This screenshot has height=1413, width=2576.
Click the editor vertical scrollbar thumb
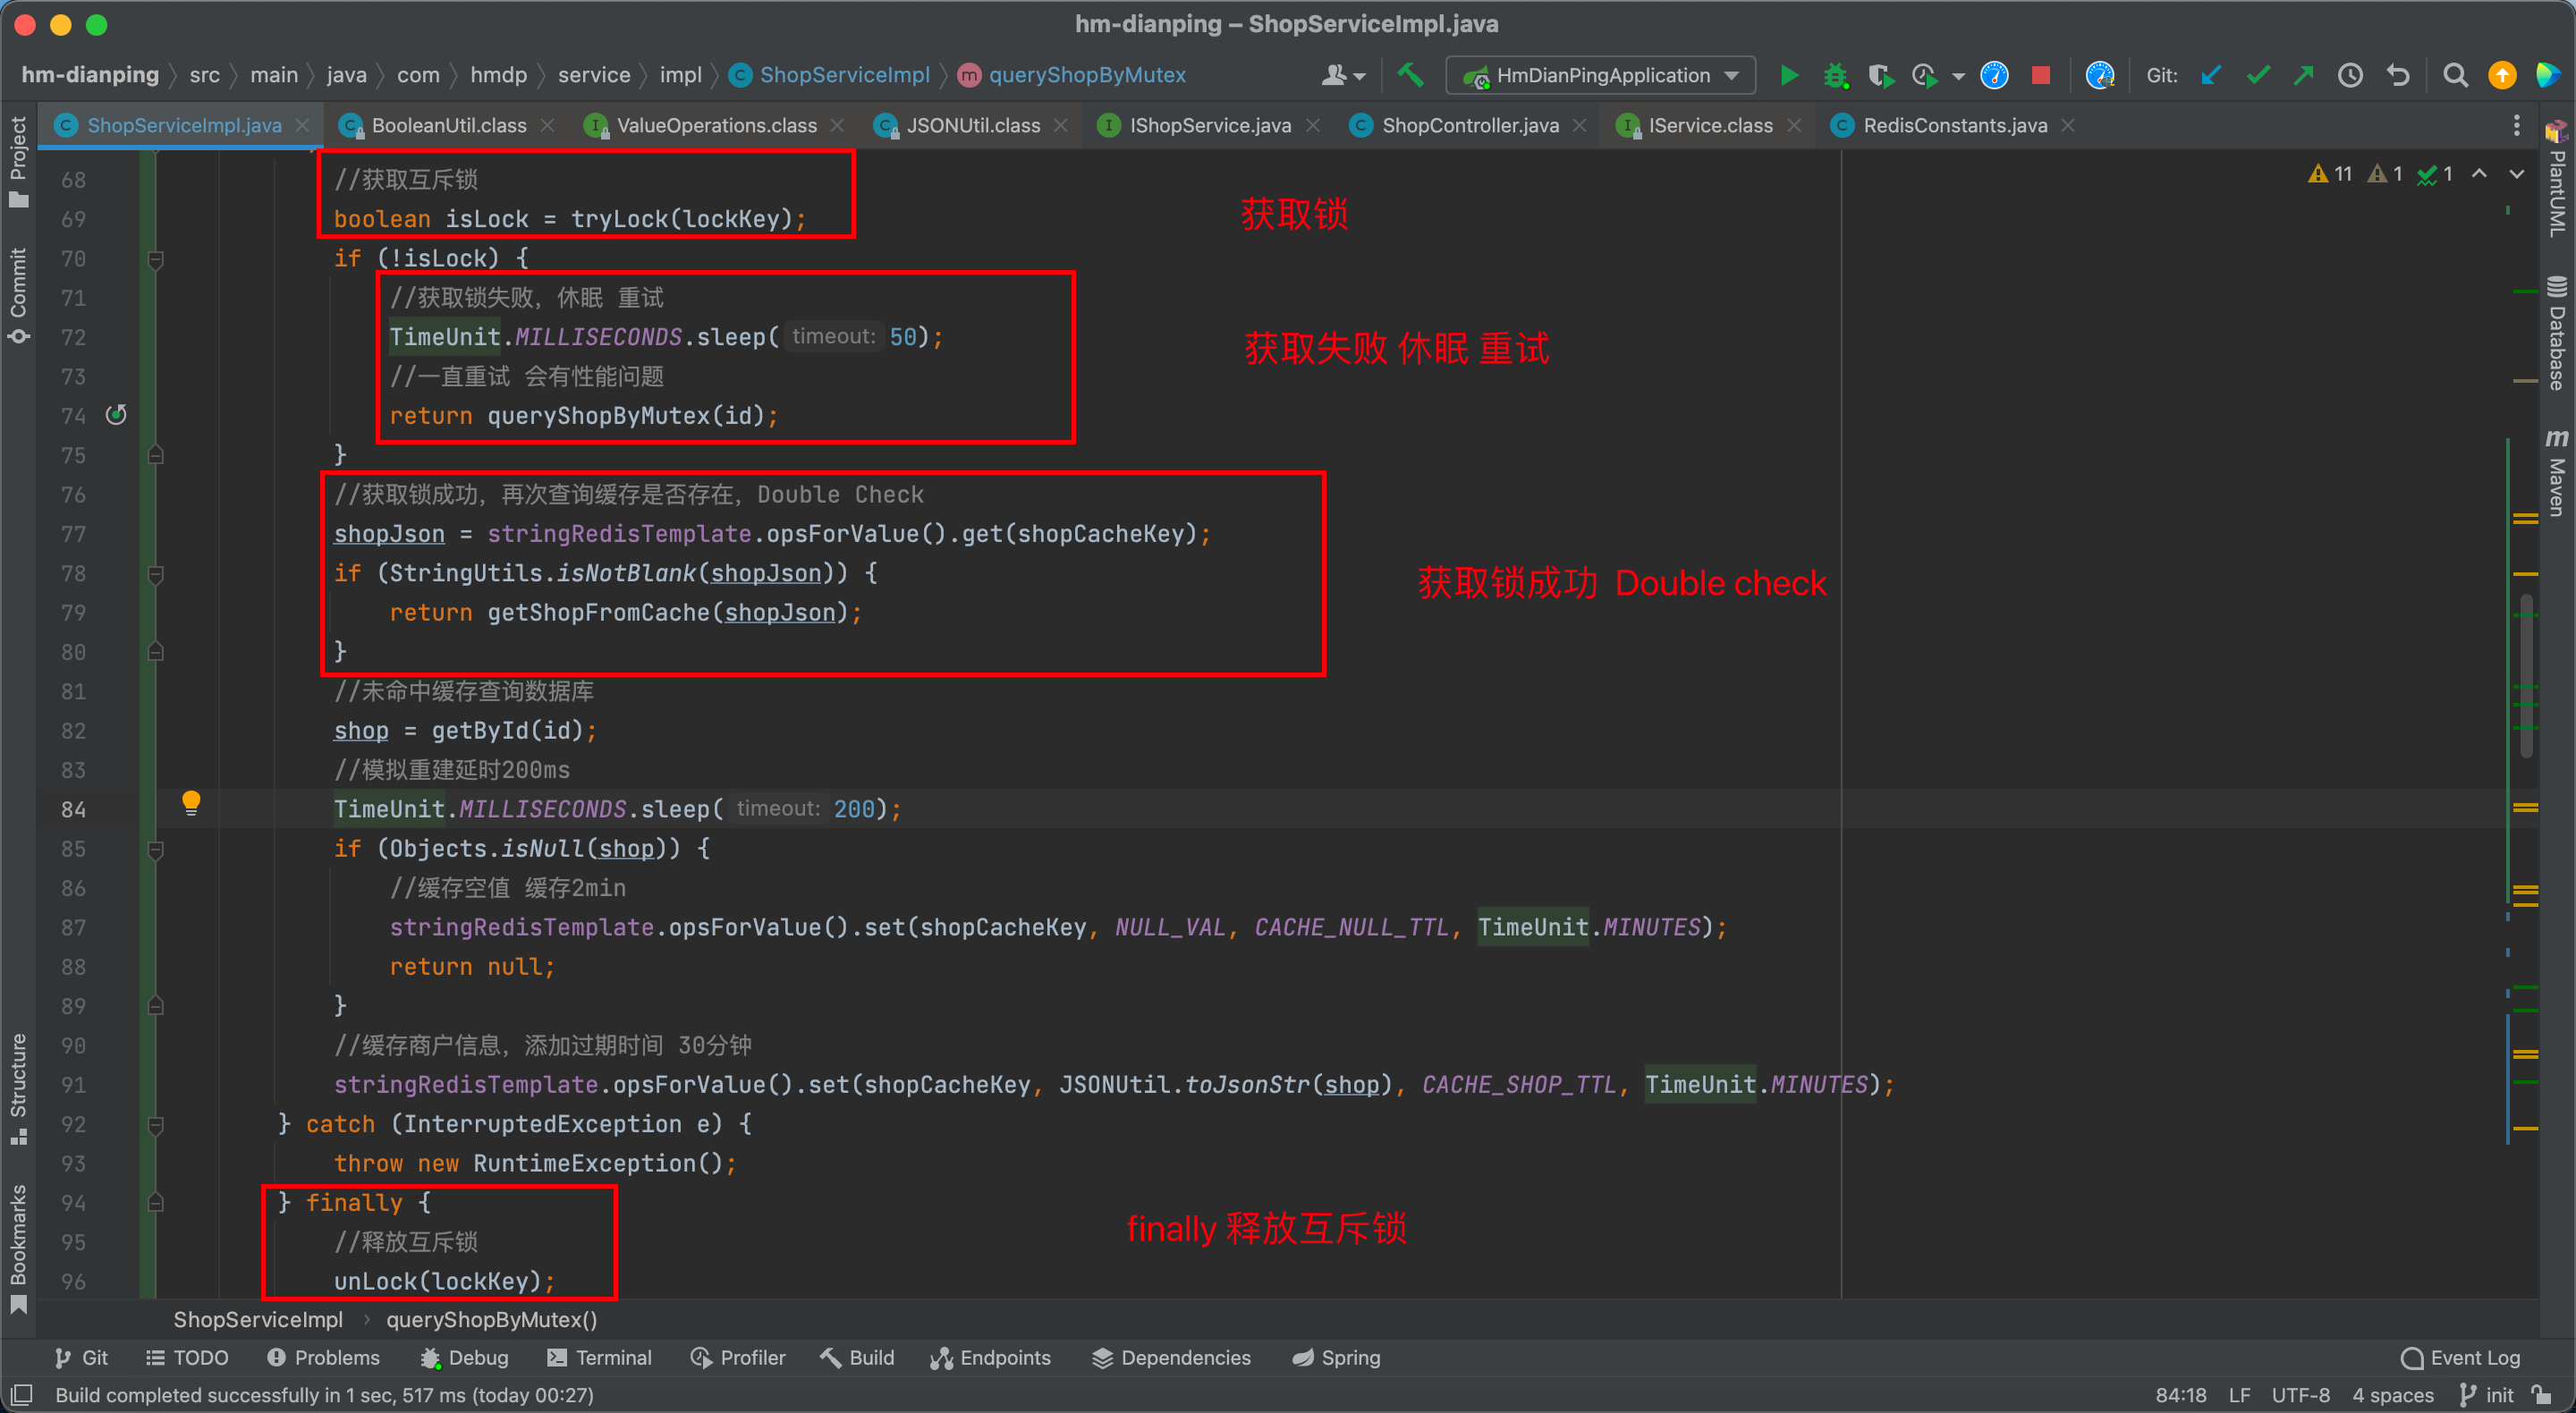click(x=2526, y=675)
